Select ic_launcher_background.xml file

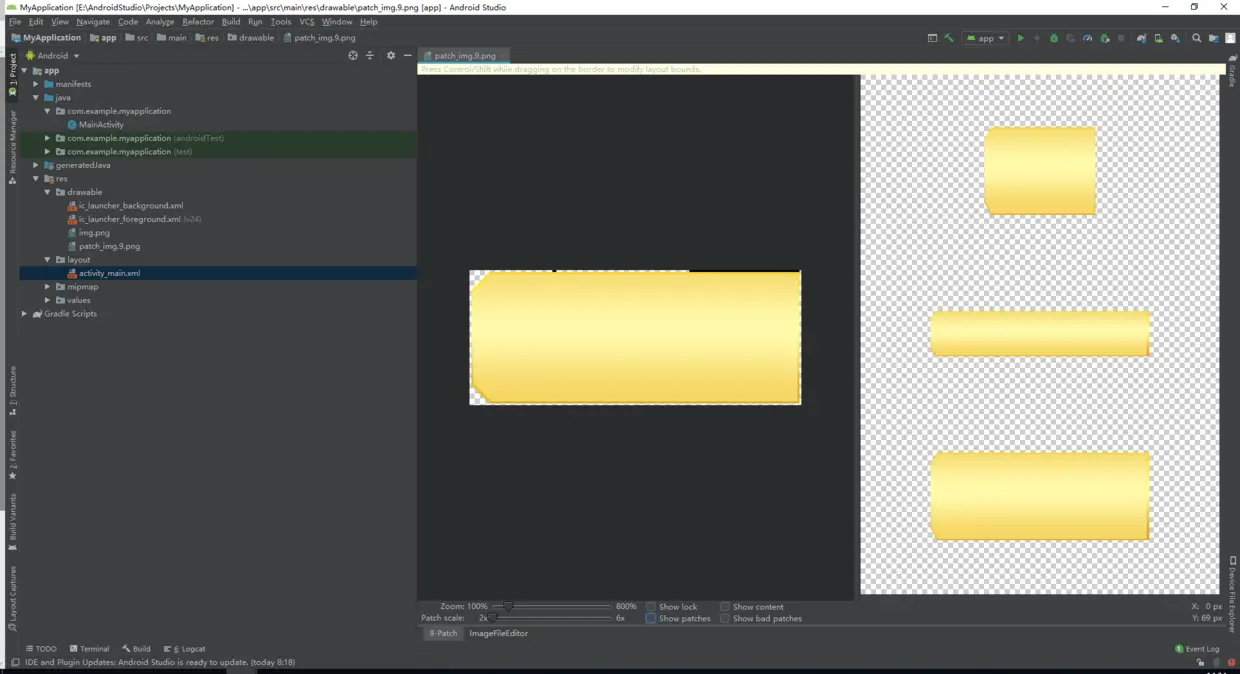[x=125, y=206]
